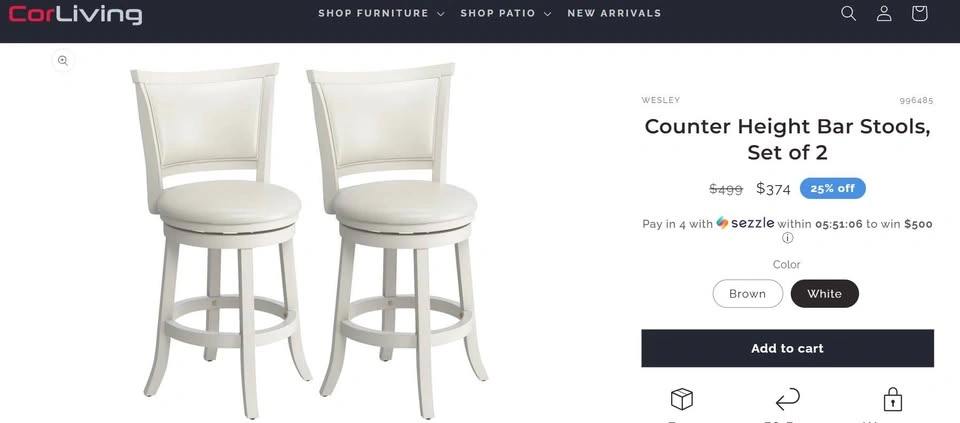960x423 pixels.
Task: Select the Brown color option
Action: pos(748,294)
